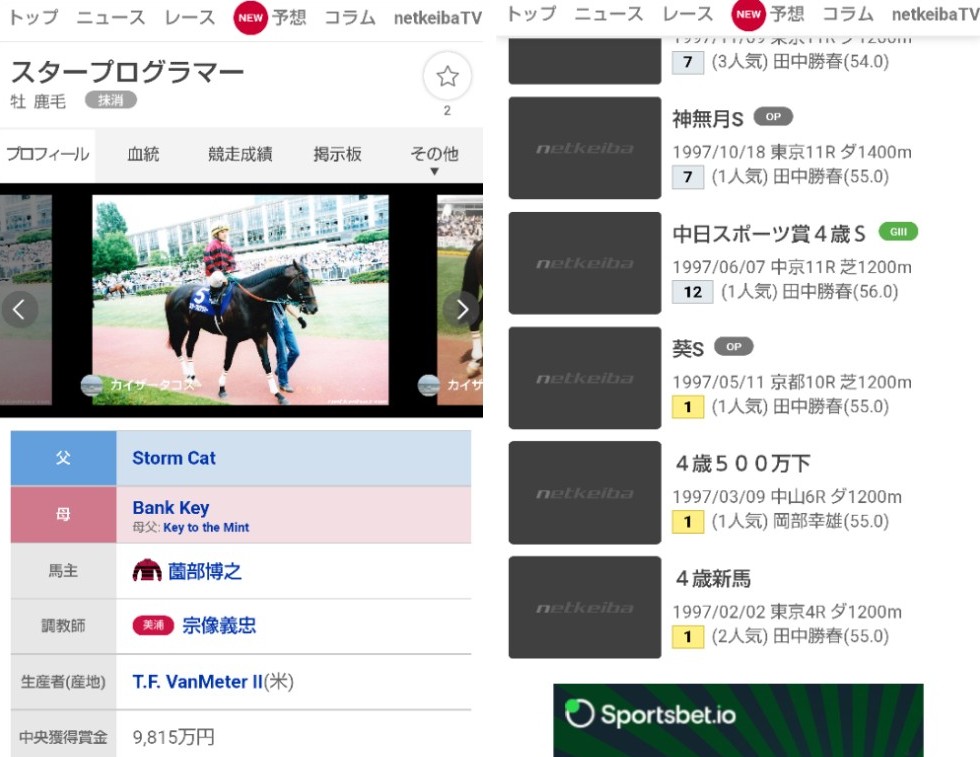This screenshot has height=757, width=980.
Task: Click finish position 7 for 神無月S
Action: pyautogui.click(x=688, y=177)
